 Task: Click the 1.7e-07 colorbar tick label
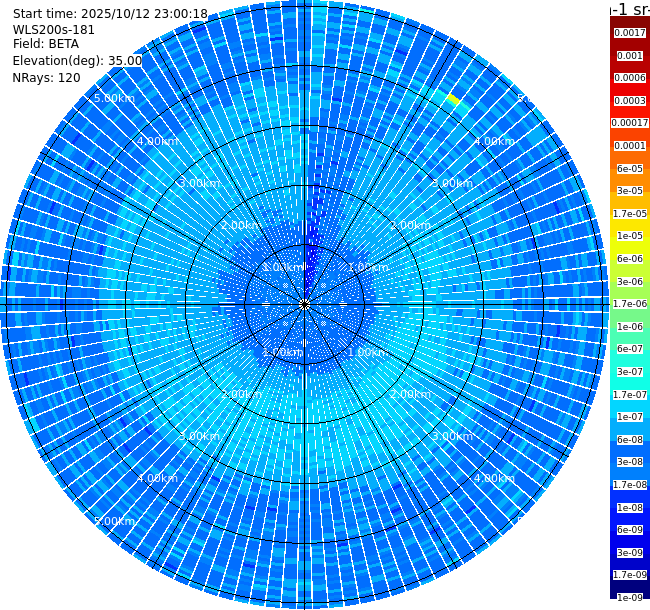tap(630, 395)
